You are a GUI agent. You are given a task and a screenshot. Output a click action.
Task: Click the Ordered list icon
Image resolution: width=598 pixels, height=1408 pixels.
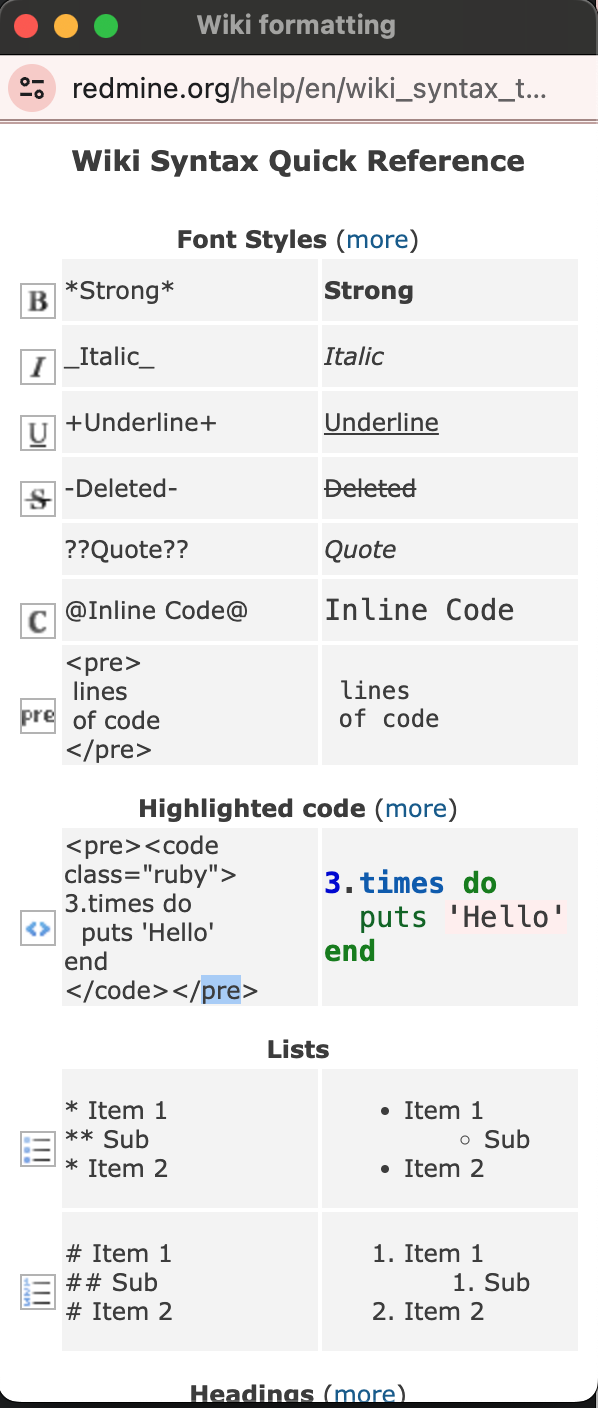click(38, 1292)
